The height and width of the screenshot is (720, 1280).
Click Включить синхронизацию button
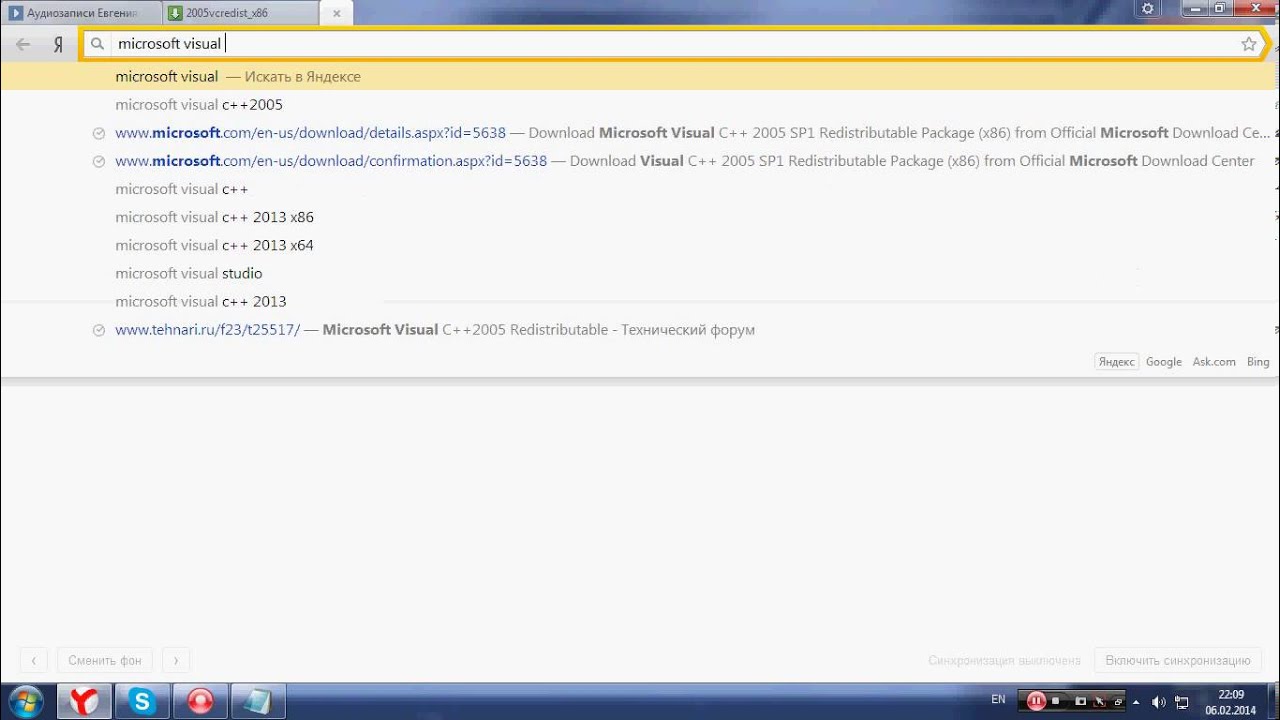(1177, 660)
